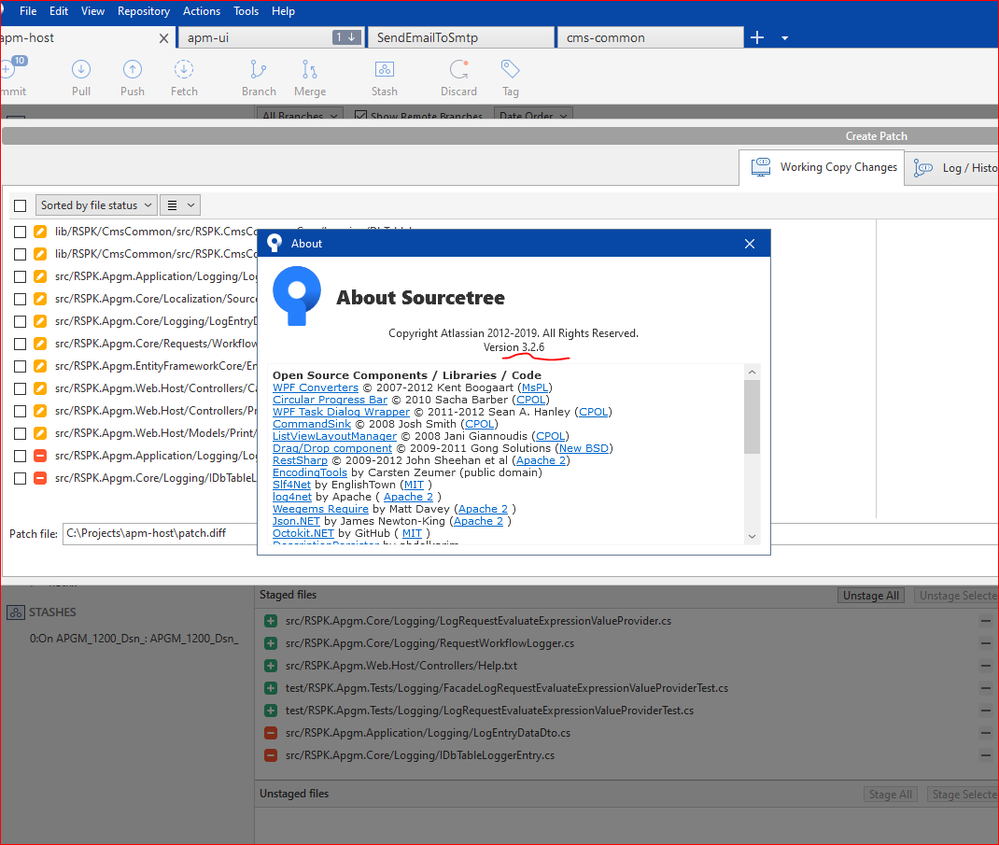The height and width of the screenshot is (845, 999).
Task: Open the tab list dropdown arrow
Action: coord(785,38)
